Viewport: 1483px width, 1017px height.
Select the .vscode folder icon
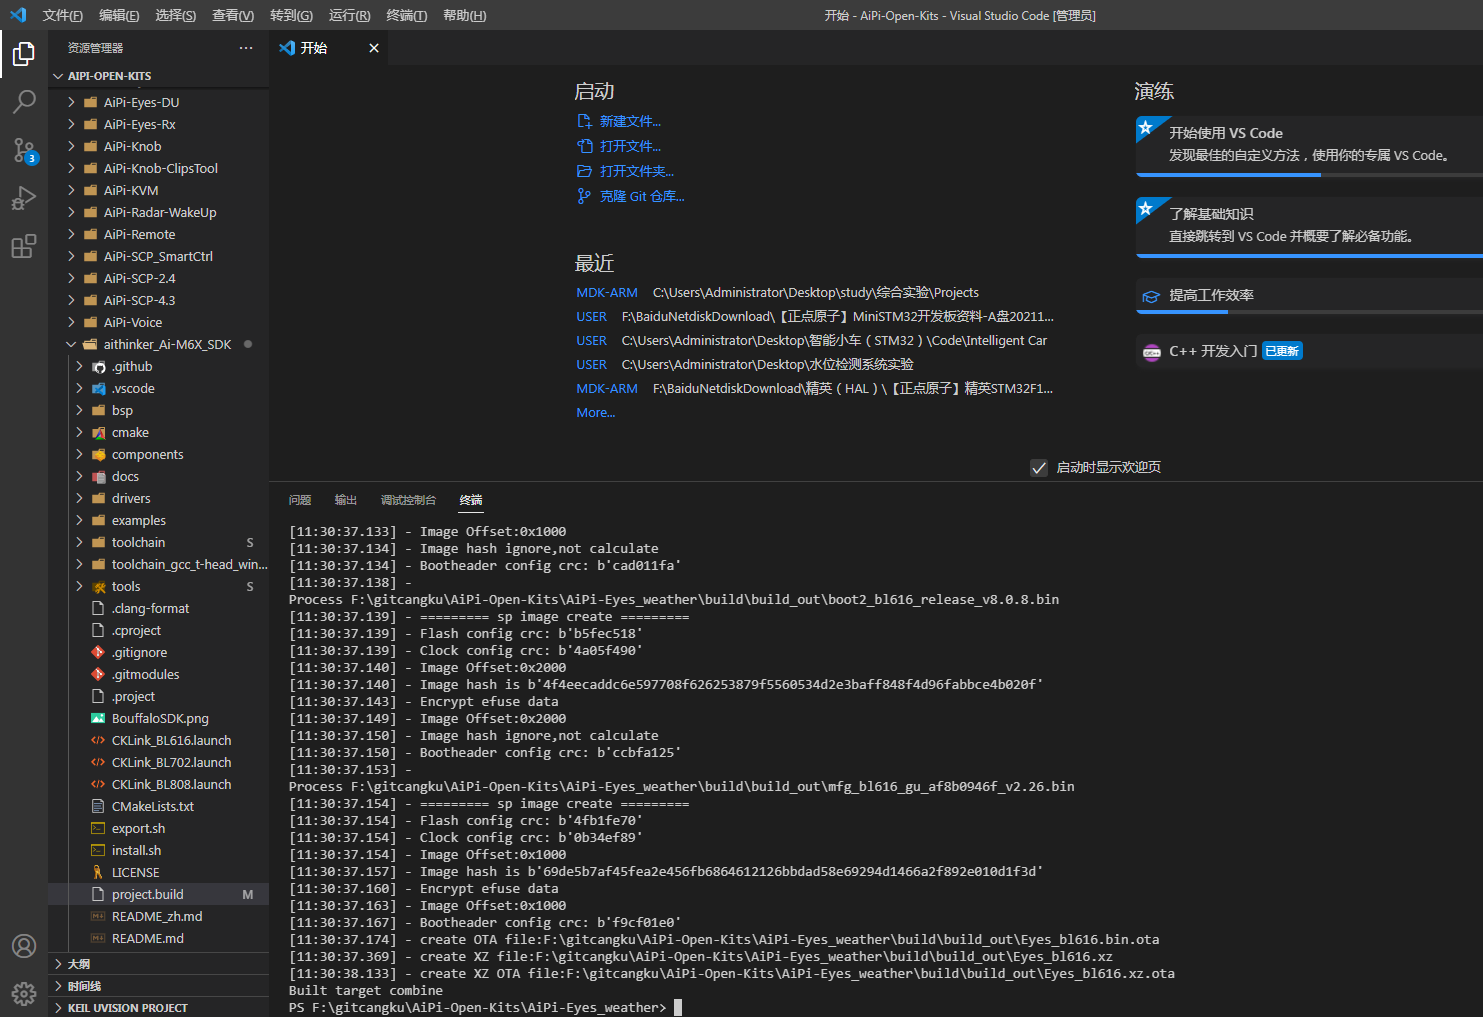(99, 389)
